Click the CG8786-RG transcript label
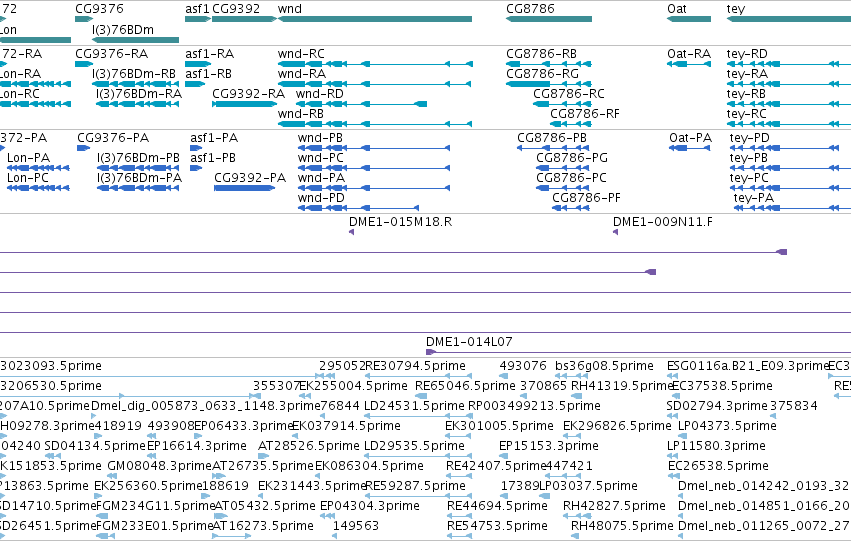The height and width of the screenshot is (541, 851). pos(542,74)
